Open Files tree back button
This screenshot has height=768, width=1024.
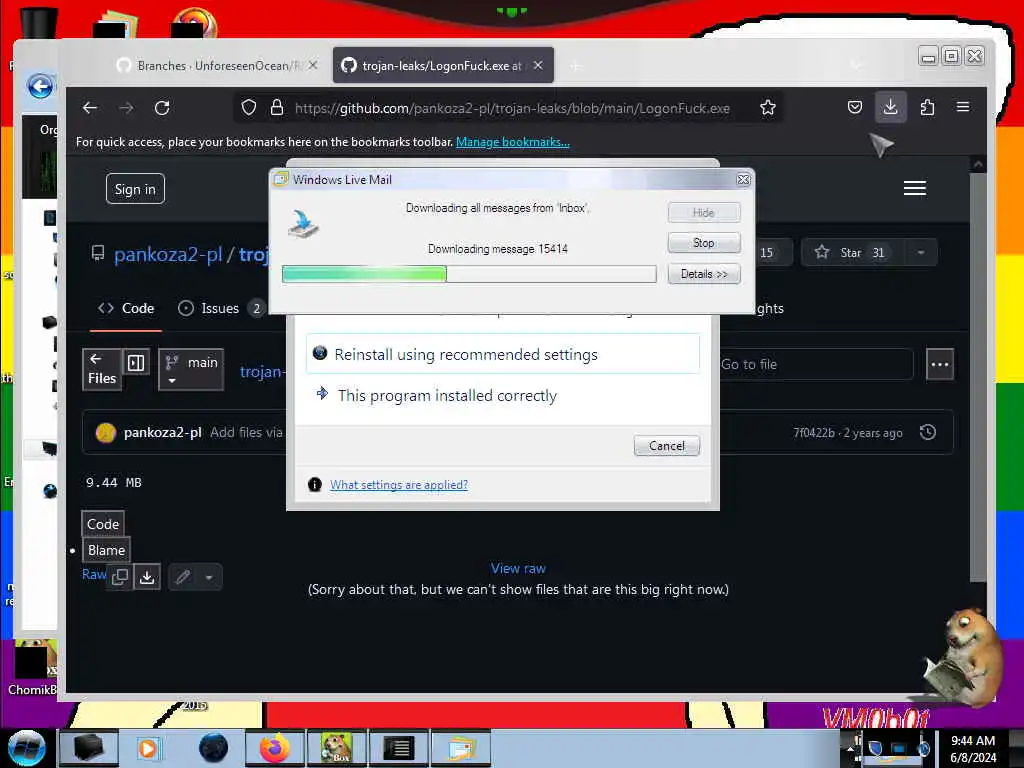coord(102,370)
